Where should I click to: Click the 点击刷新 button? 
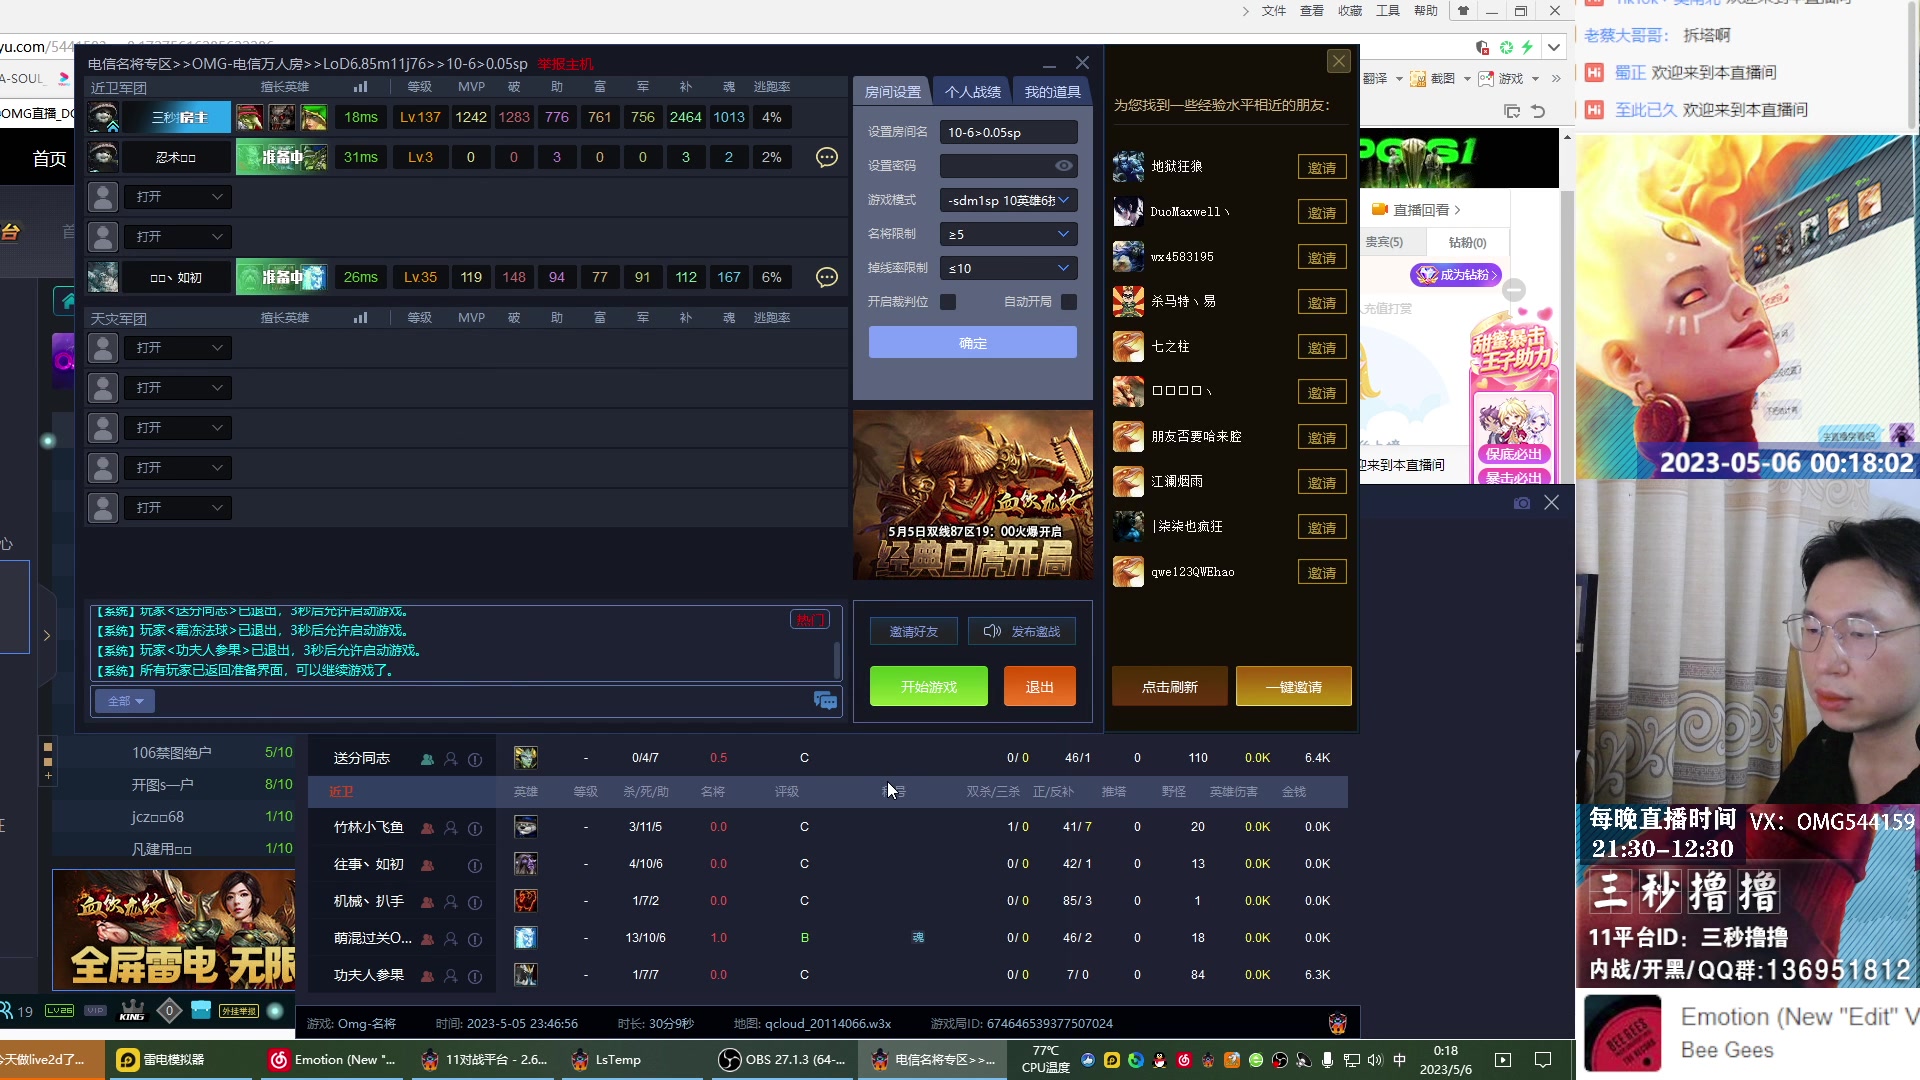click(1170, 687)
